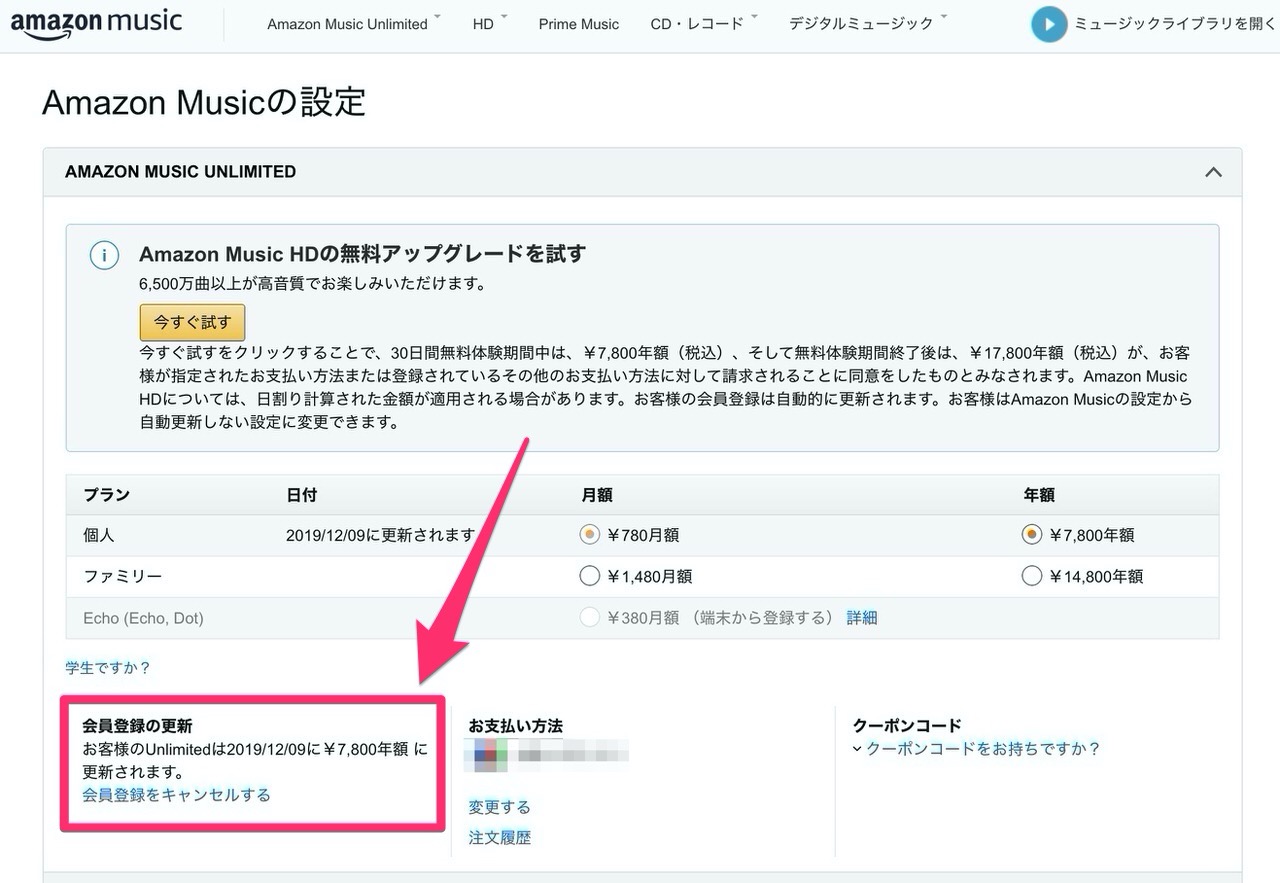Click the info icon in the HD upgrade box
The image size is (1280, 883).
click(104, 255)
